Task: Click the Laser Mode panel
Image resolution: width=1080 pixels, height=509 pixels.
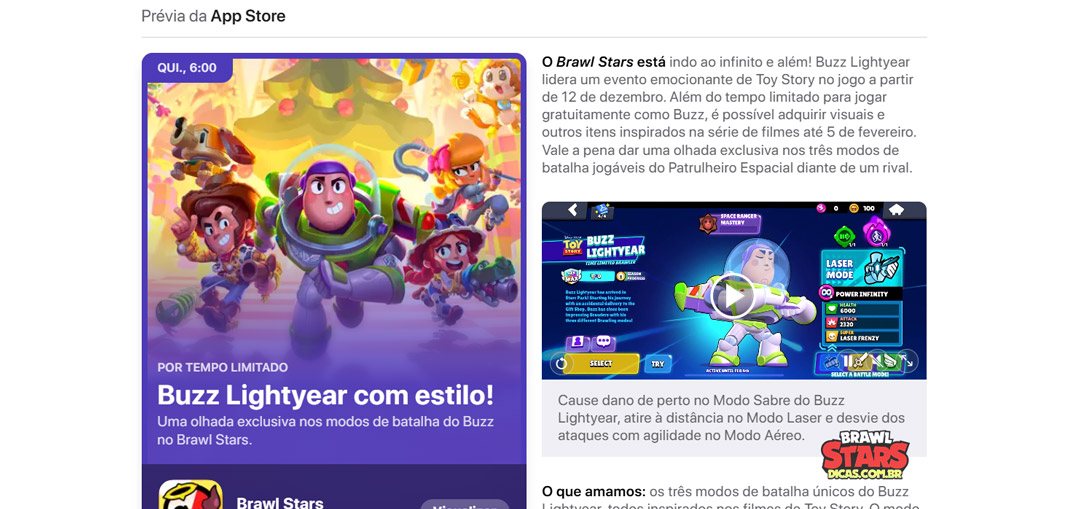Action: click(860, 269)
